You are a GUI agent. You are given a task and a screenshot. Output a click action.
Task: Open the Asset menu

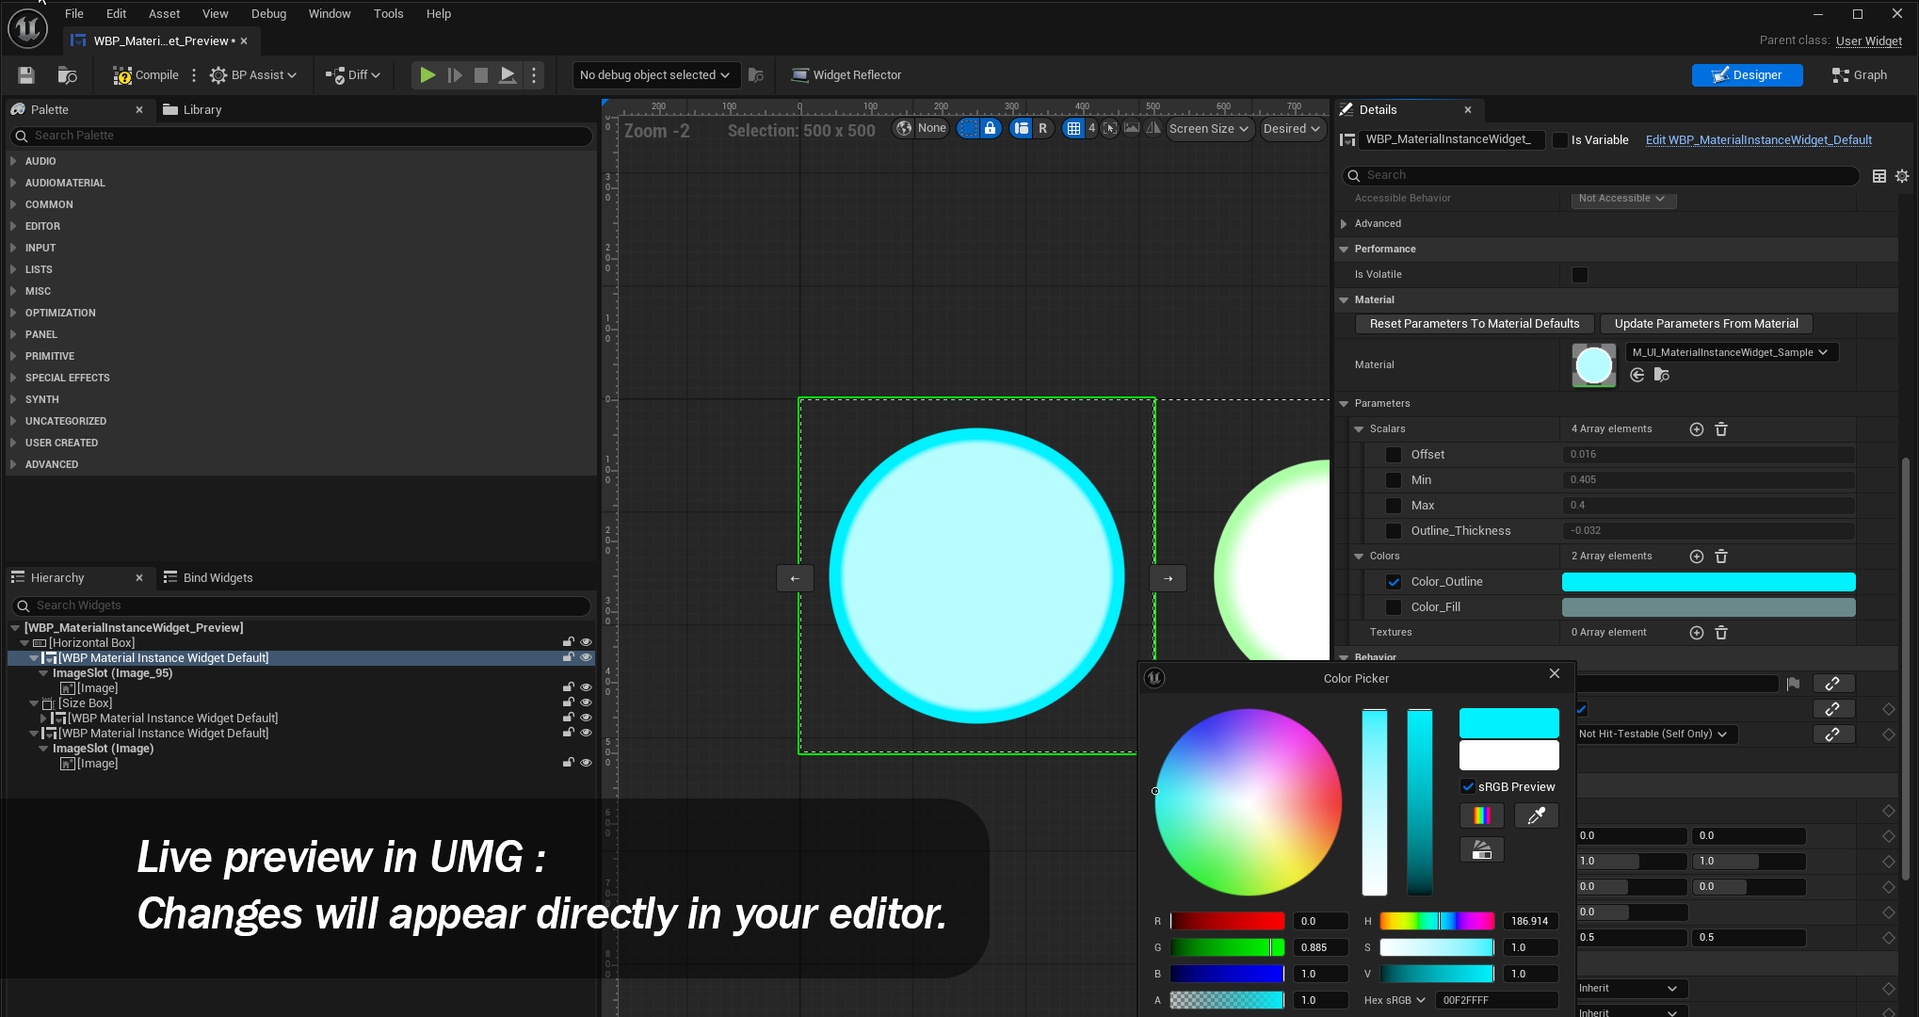coord(164,14)
